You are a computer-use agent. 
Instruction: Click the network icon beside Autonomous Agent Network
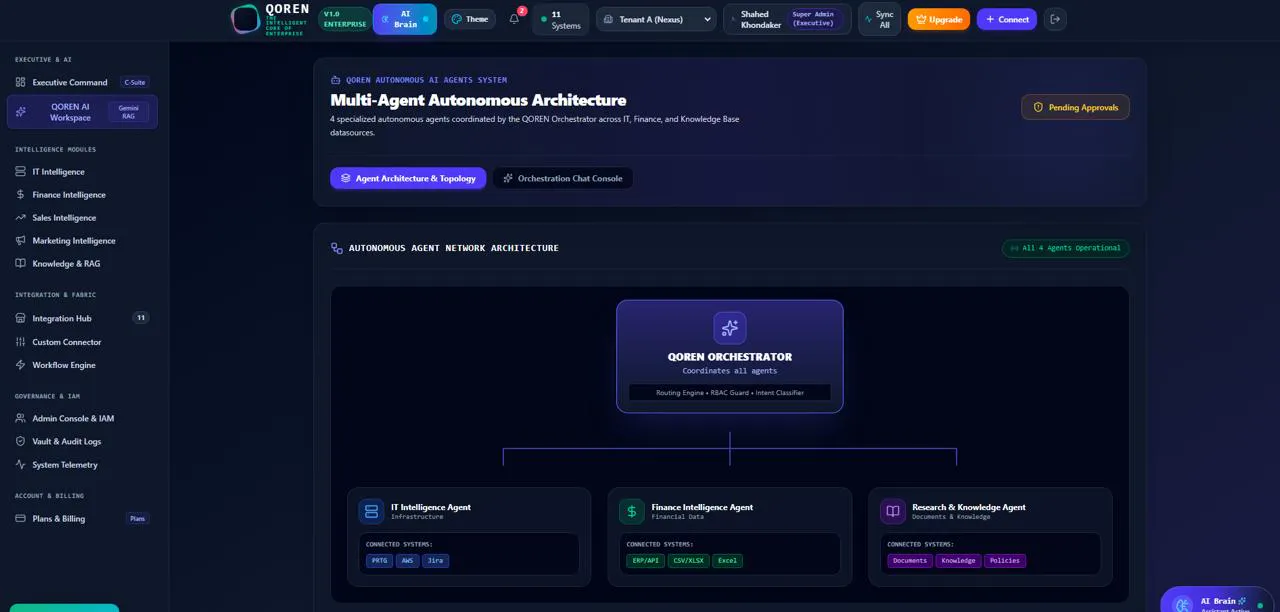point(337,248)
